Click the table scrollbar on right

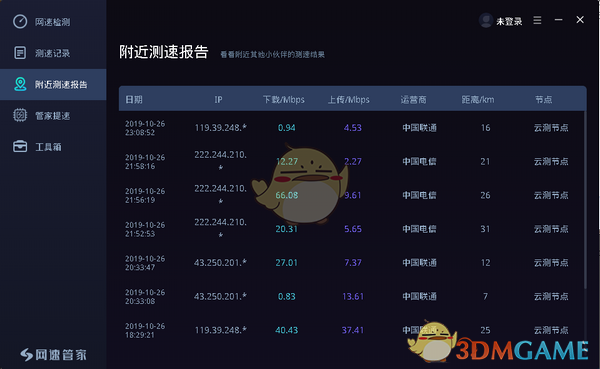click(585, 199)
